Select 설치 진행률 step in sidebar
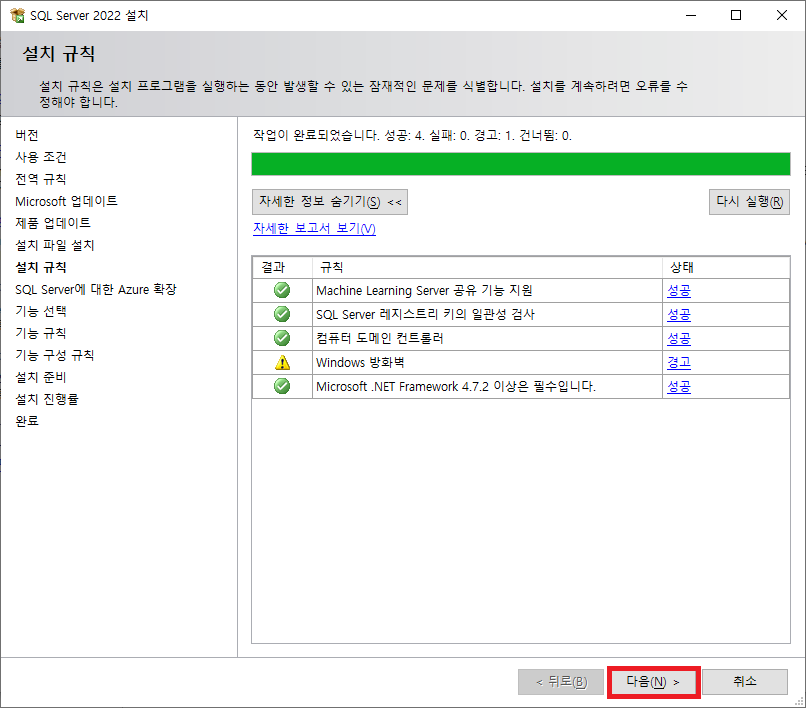This screenshot has height=708, width=806. click(x=47, y=399)
